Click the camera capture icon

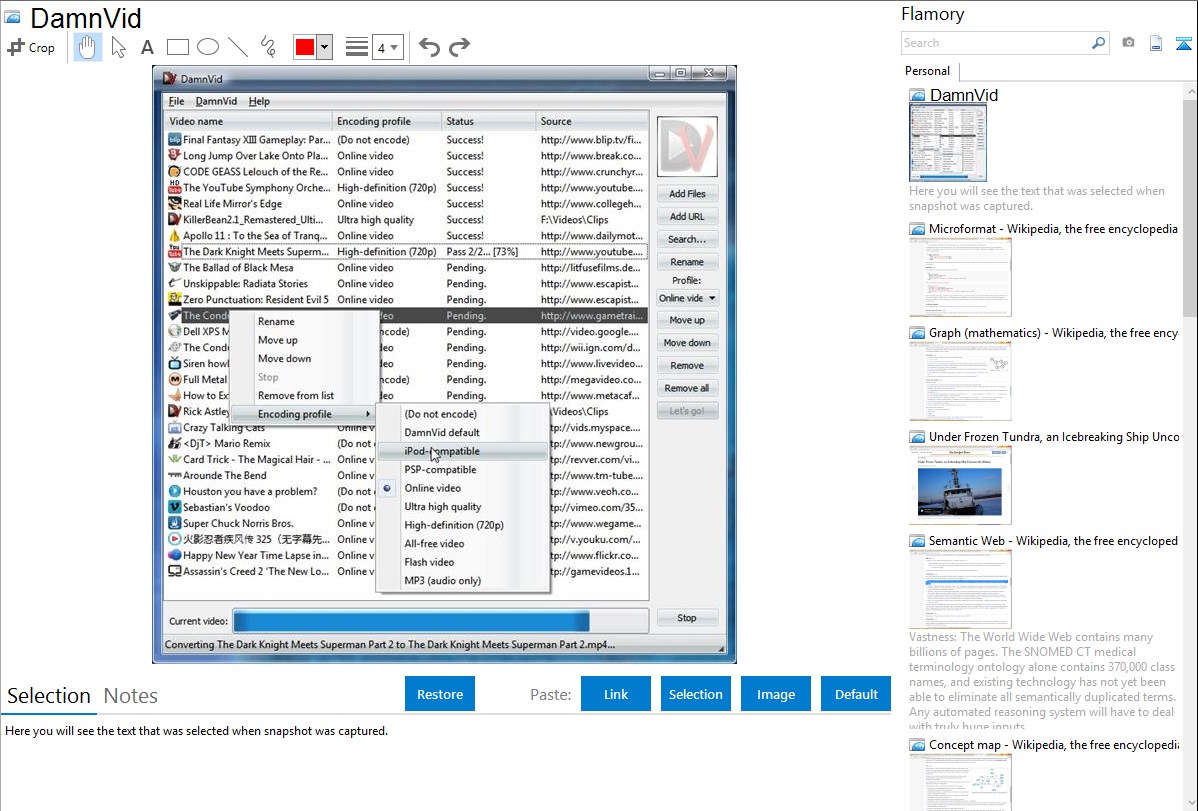[x=1128, y=43]
